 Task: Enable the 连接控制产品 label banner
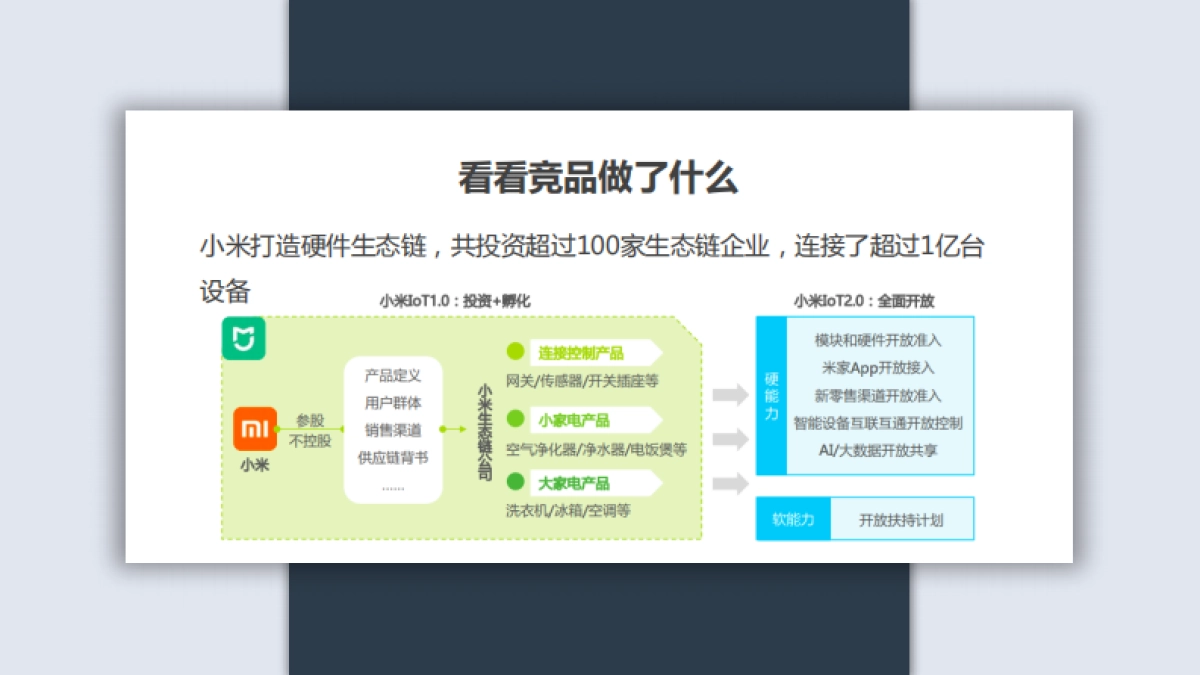point(590,352)
